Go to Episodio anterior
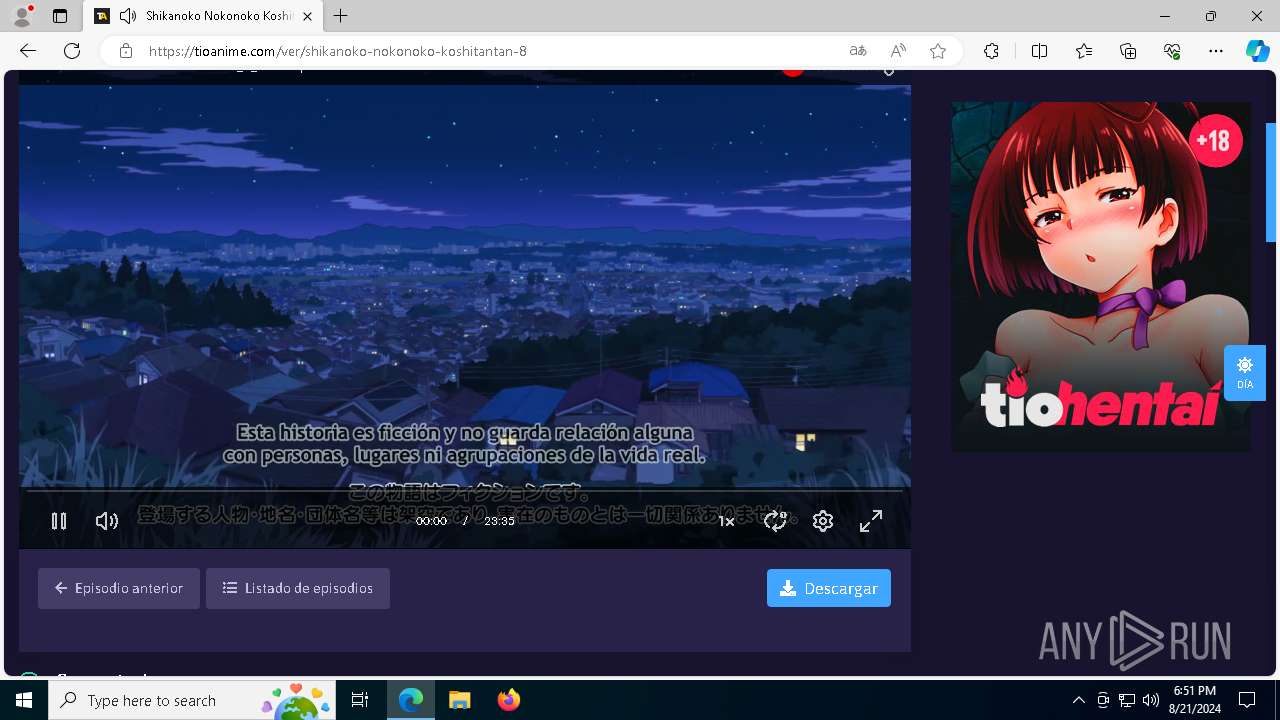Image resolution: width=1280 pixels, height=720 pixels. pyautogui.click(x=119, y=588)
